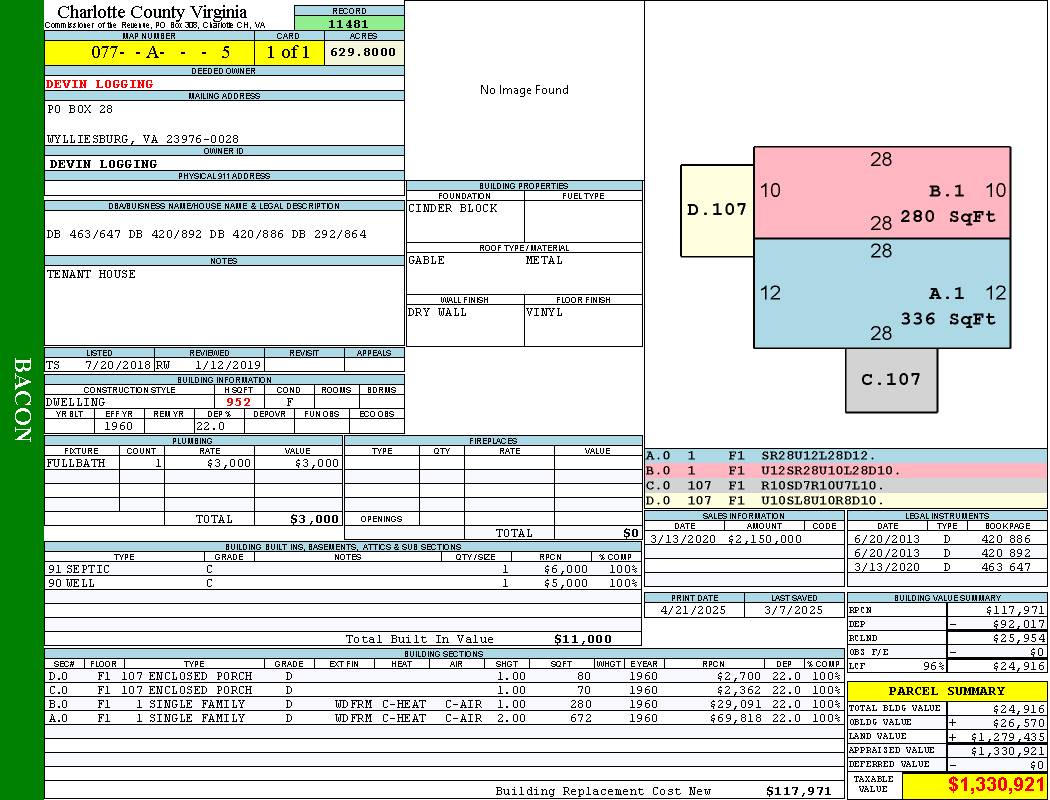Image resolution: width=1050 pixels, height=800 pixels.
Task: Select sketch code row C.0 R10SD7R10U7L10
Action: click(846, 485)
